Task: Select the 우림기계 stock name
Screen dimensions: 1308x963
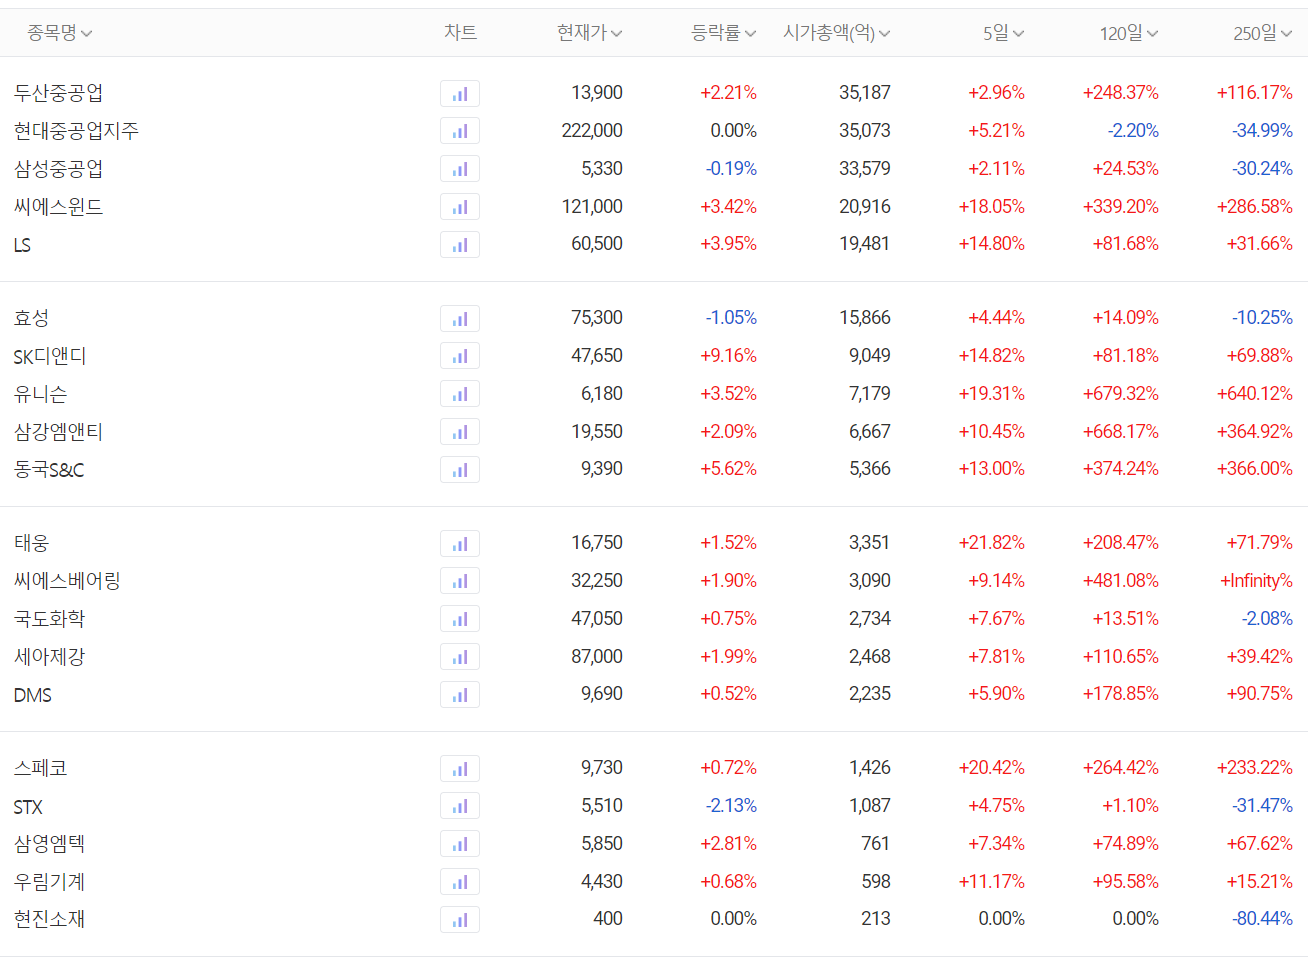Action: pyautogui.click(x=49, y=882)
